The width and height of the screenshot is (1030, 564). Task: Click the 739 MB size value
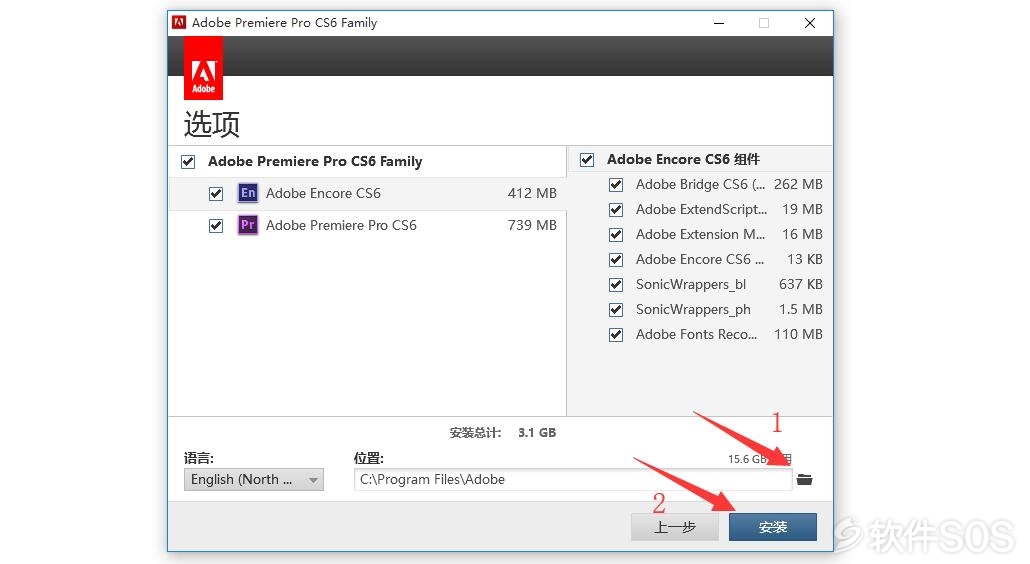pos(532,225)
